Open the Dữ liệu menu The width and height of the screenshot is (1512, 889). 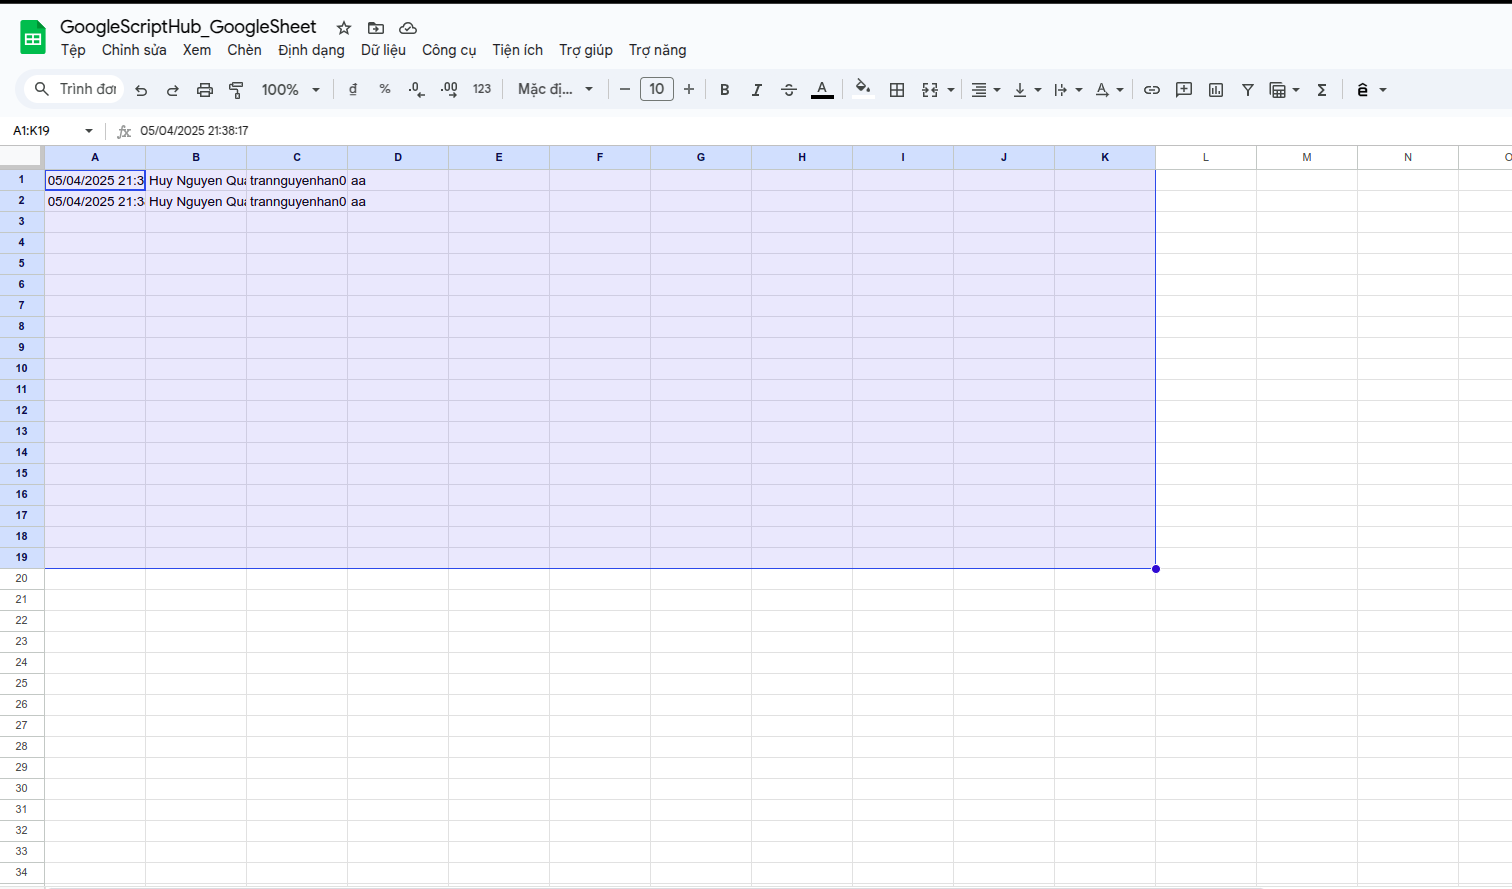click(x=383, y=50)
